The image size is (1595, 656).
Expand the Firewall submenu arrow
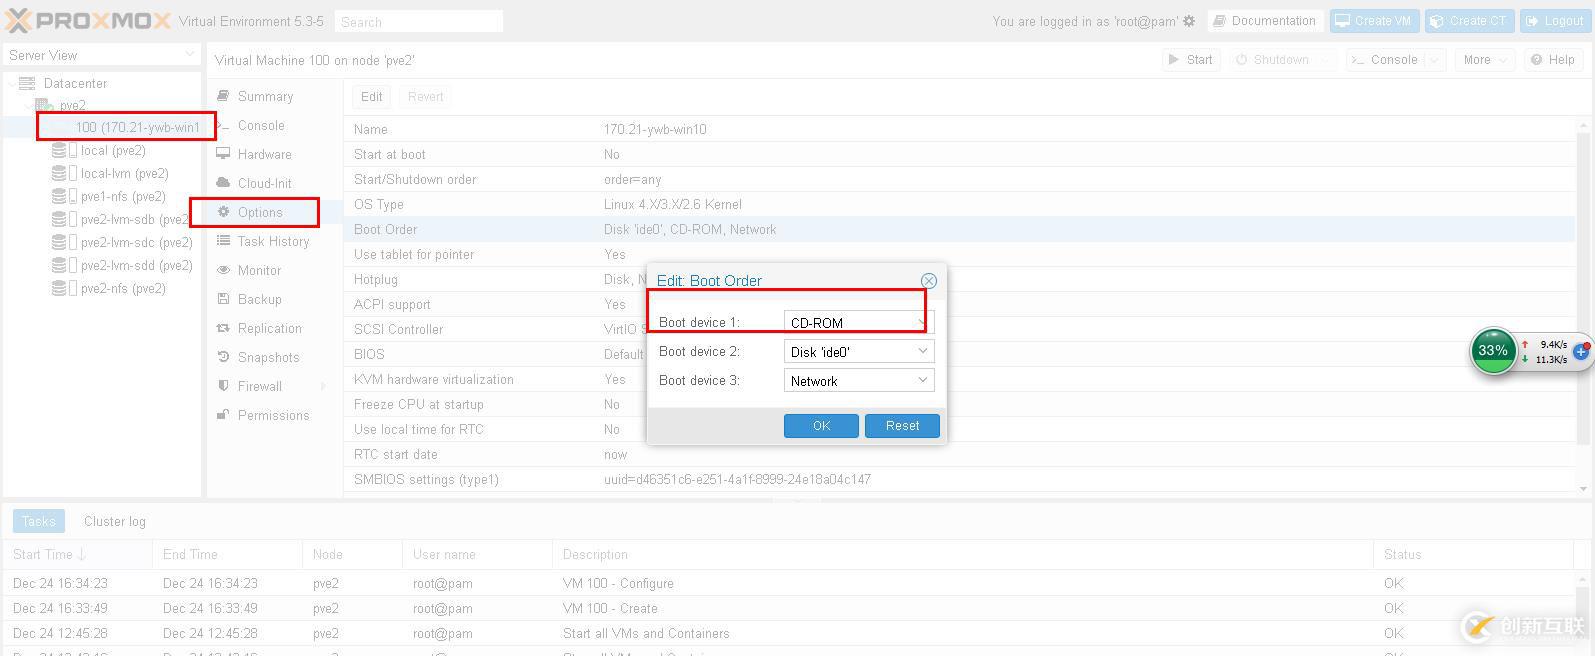click(x=323, y=386)
